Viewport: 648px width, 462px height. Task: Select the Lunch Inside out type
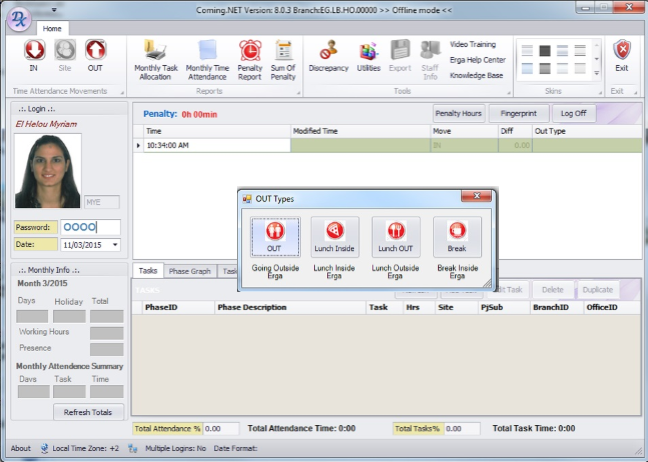click(335, 237)
